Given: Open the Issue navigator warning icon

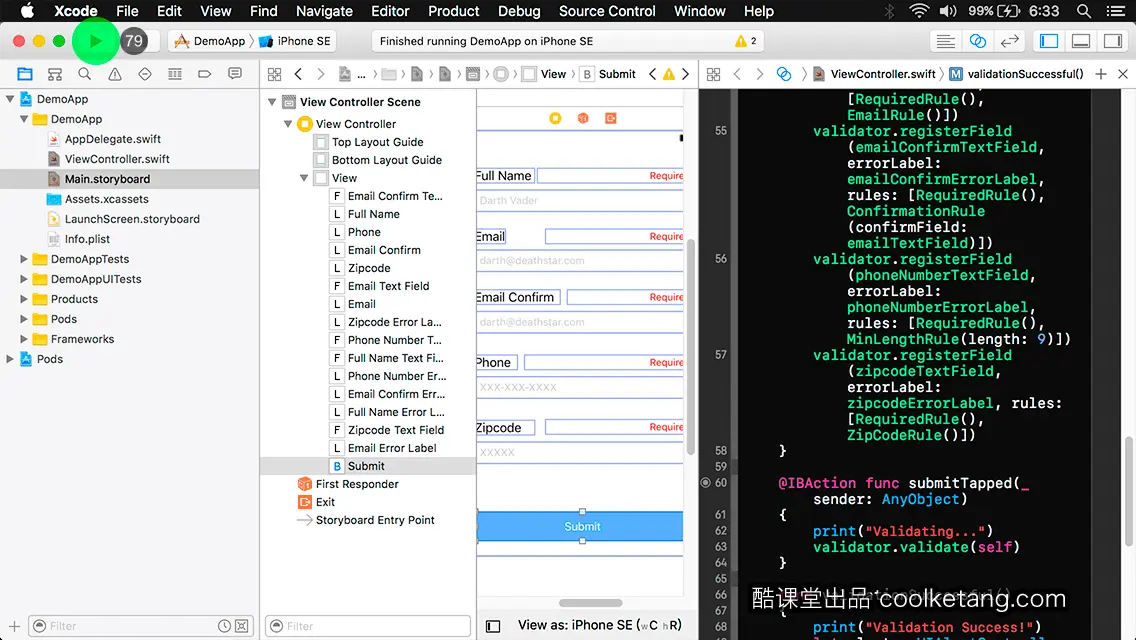Looking at the screenshot, I should click(114, 74).
